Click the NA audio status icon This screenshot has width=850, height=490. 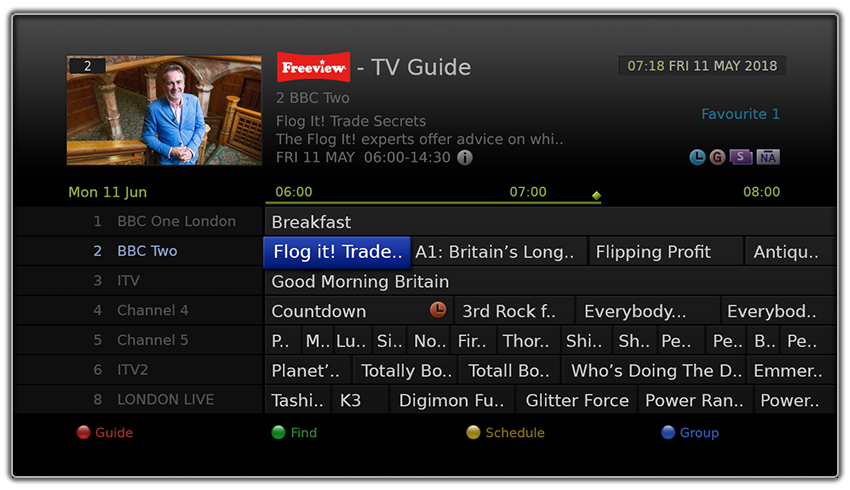(768, 157)
